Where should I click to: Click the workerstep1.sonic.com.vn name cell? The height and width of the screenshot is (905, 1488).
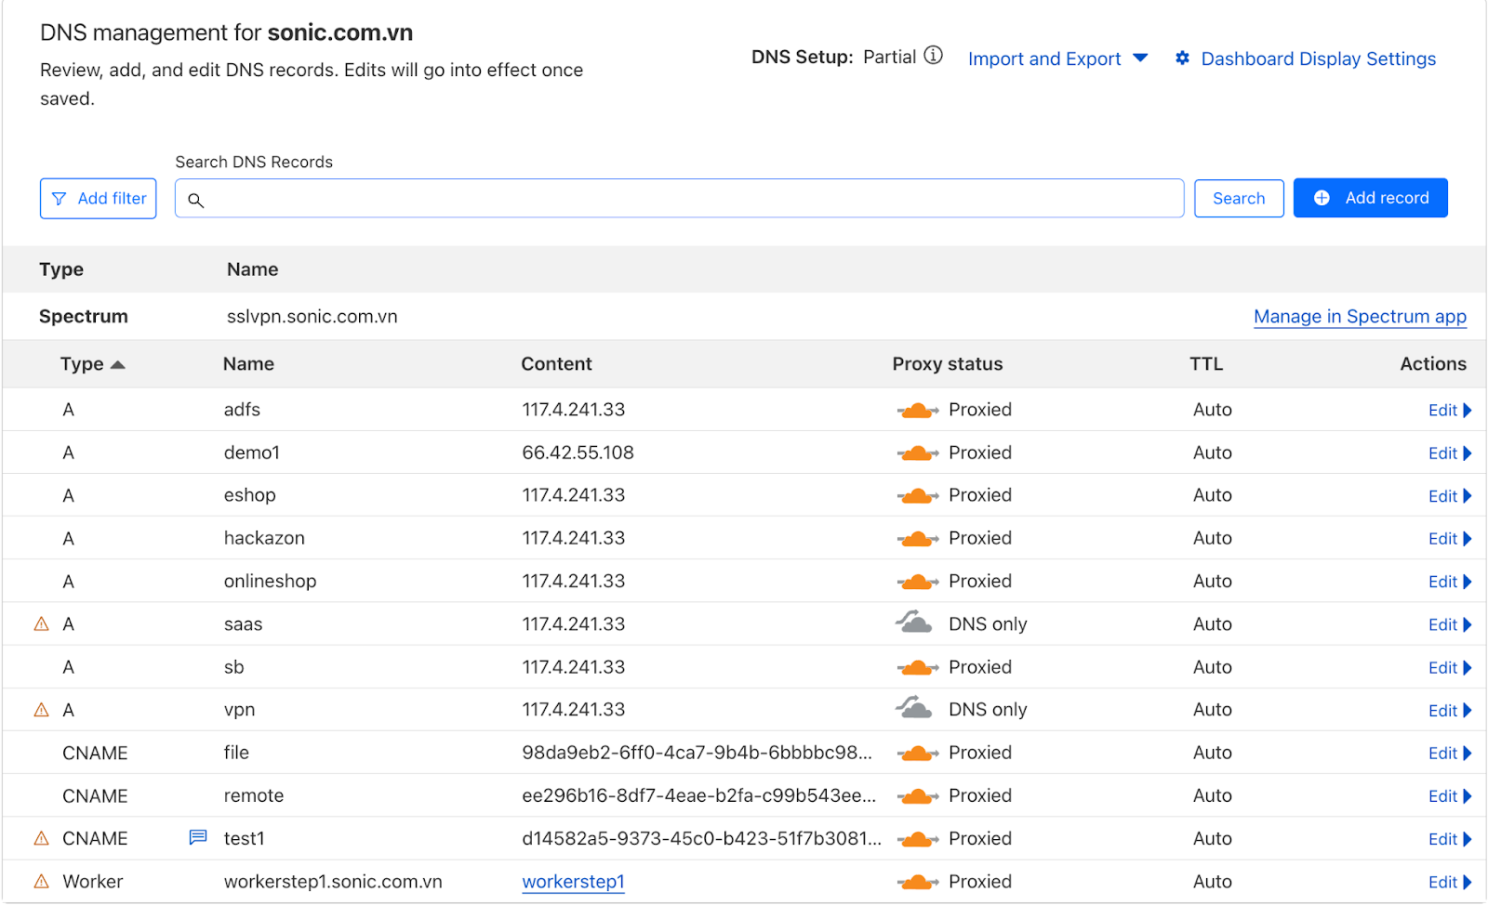click(333, 882)
